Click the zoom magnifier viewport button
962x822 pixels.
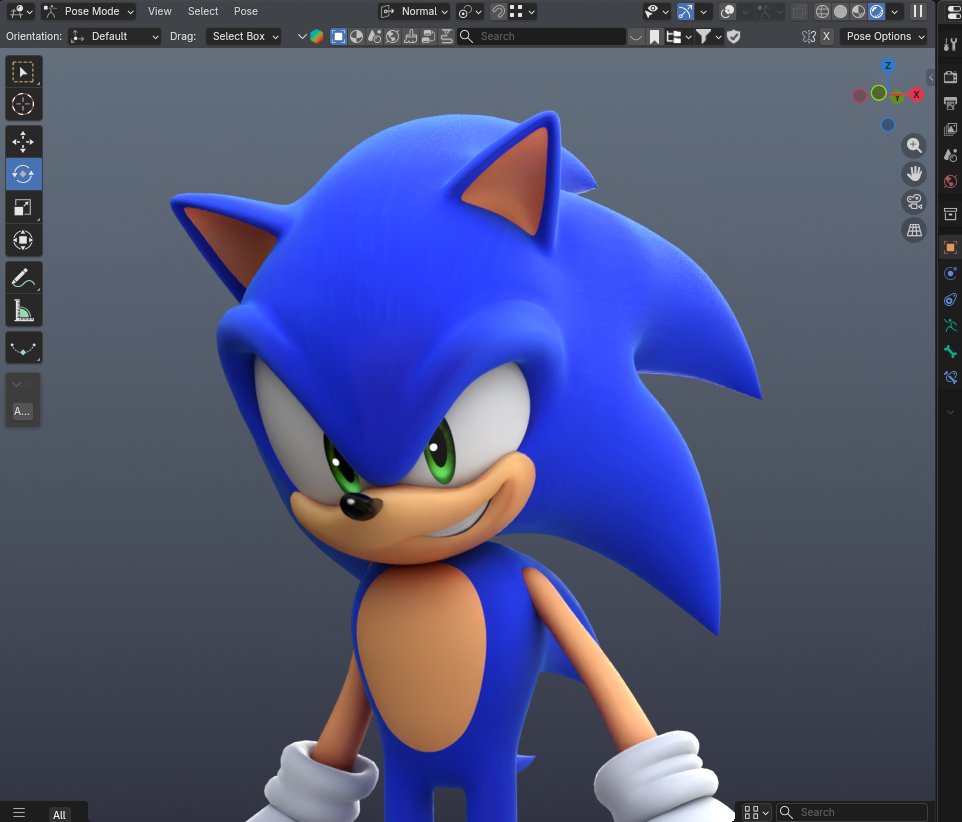tap(914, 145)
